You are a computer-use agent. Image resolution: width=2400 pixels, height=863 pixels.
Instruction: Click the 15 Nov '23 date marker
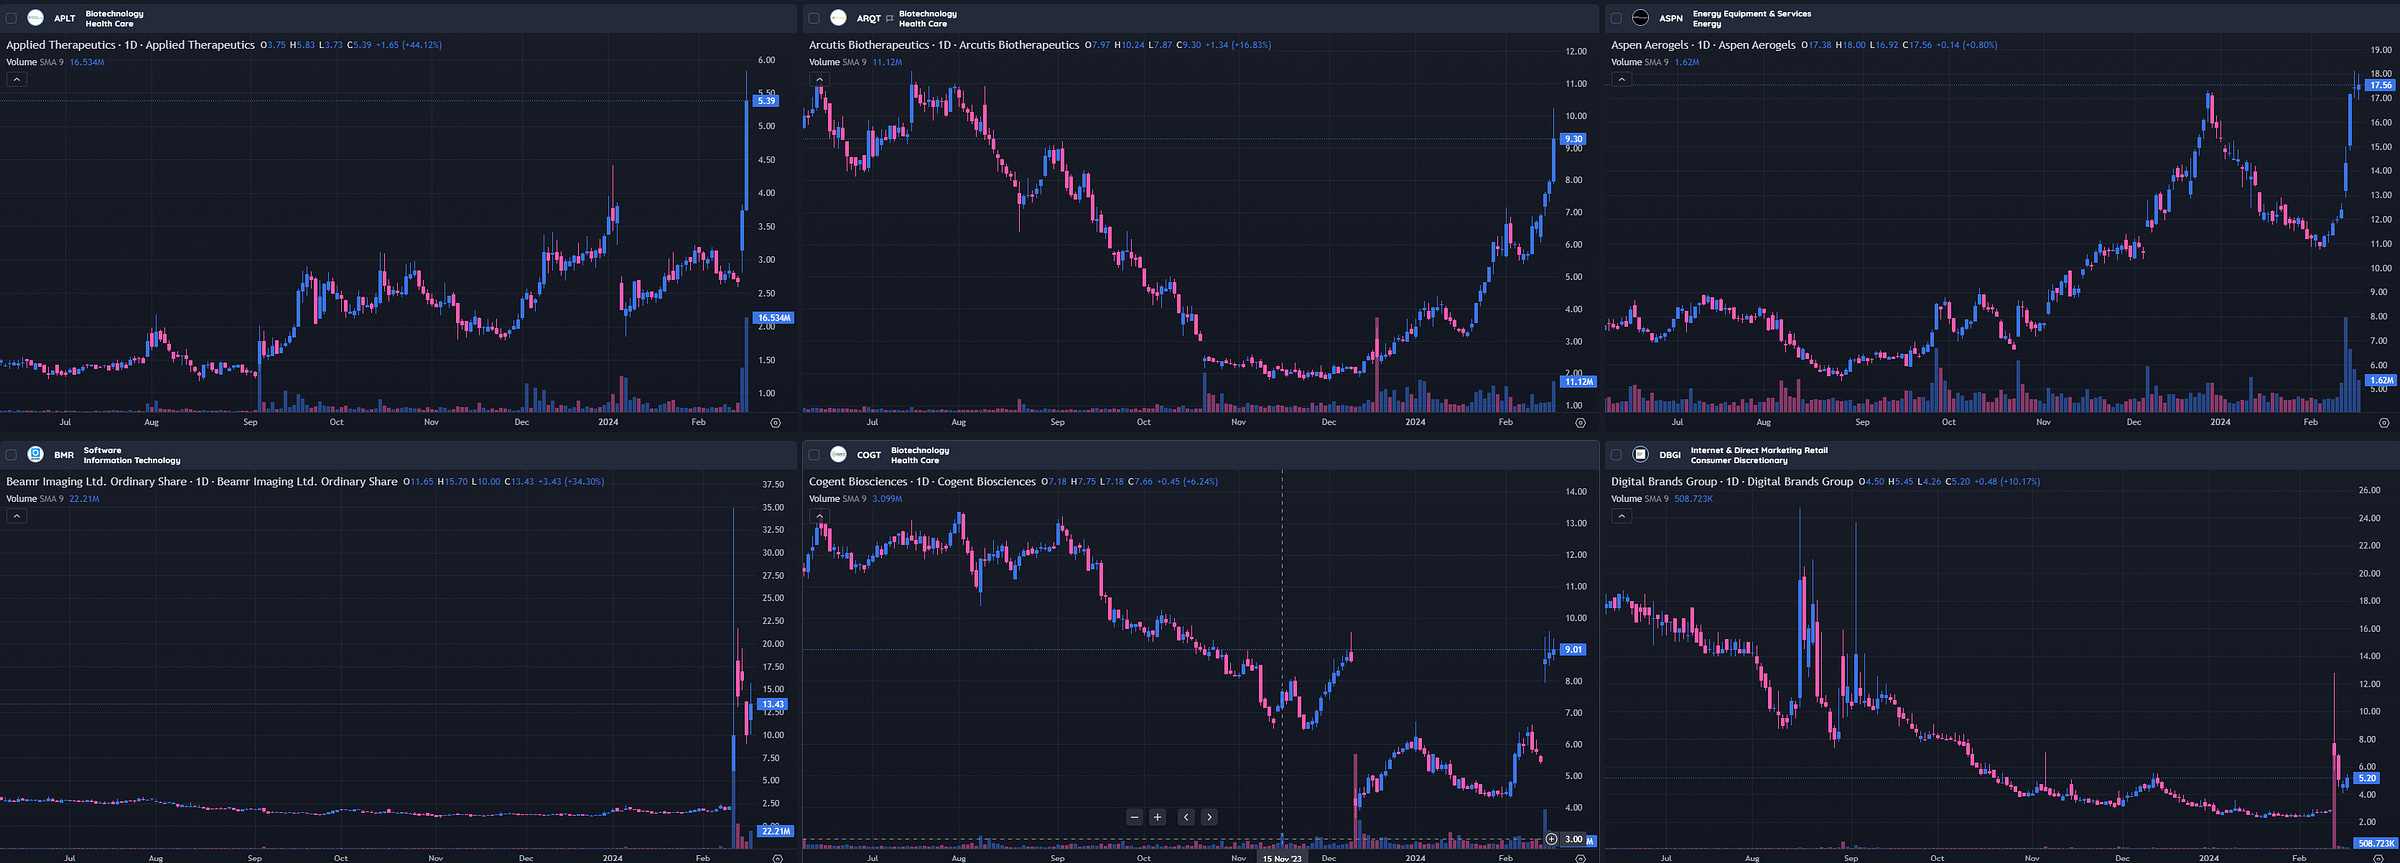point(1282,858)
